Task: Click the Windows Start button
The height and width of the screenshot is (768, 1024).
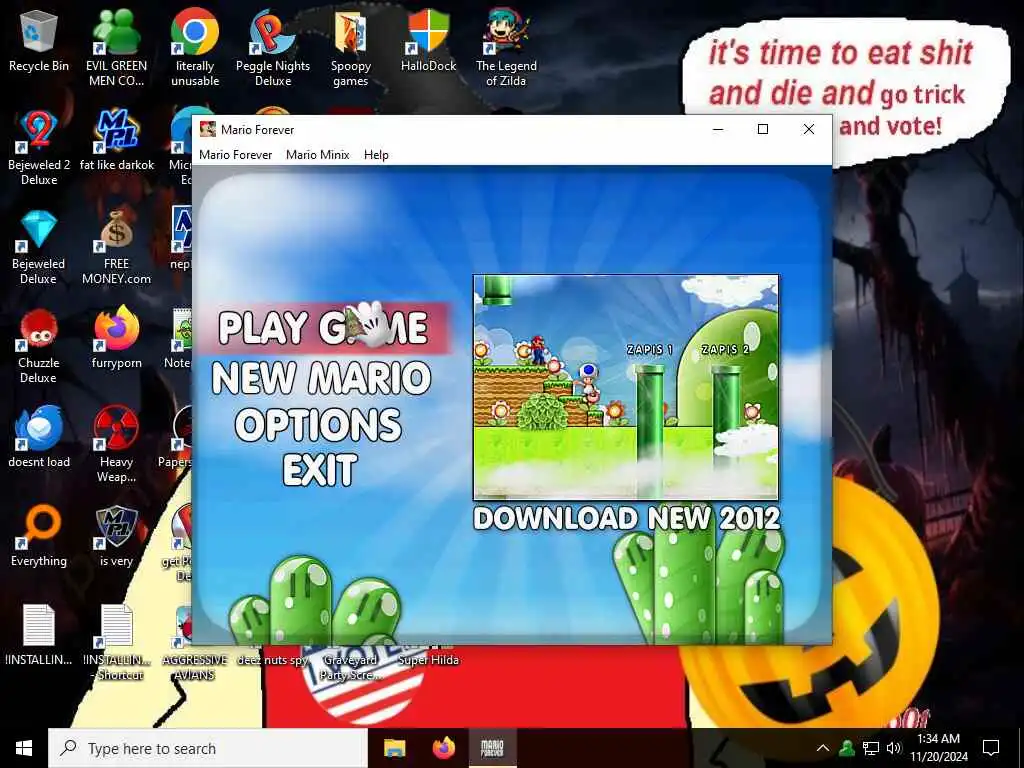Action: point(24,748)
